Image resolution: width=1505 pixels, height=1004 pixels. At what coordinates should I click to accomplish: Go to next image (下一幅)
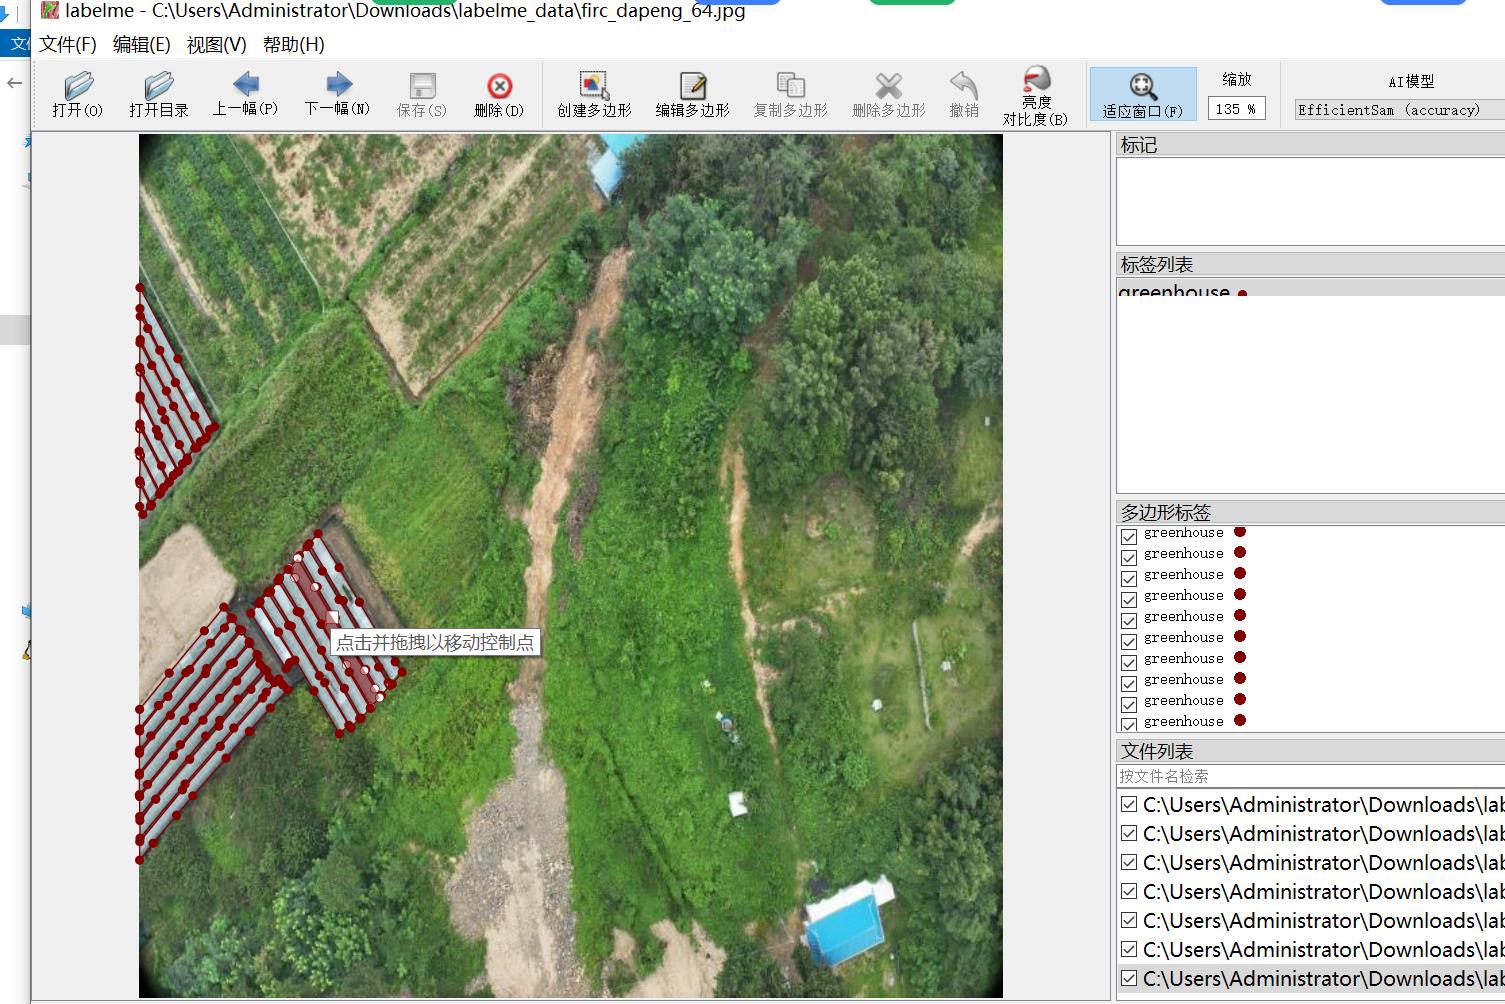337,92
